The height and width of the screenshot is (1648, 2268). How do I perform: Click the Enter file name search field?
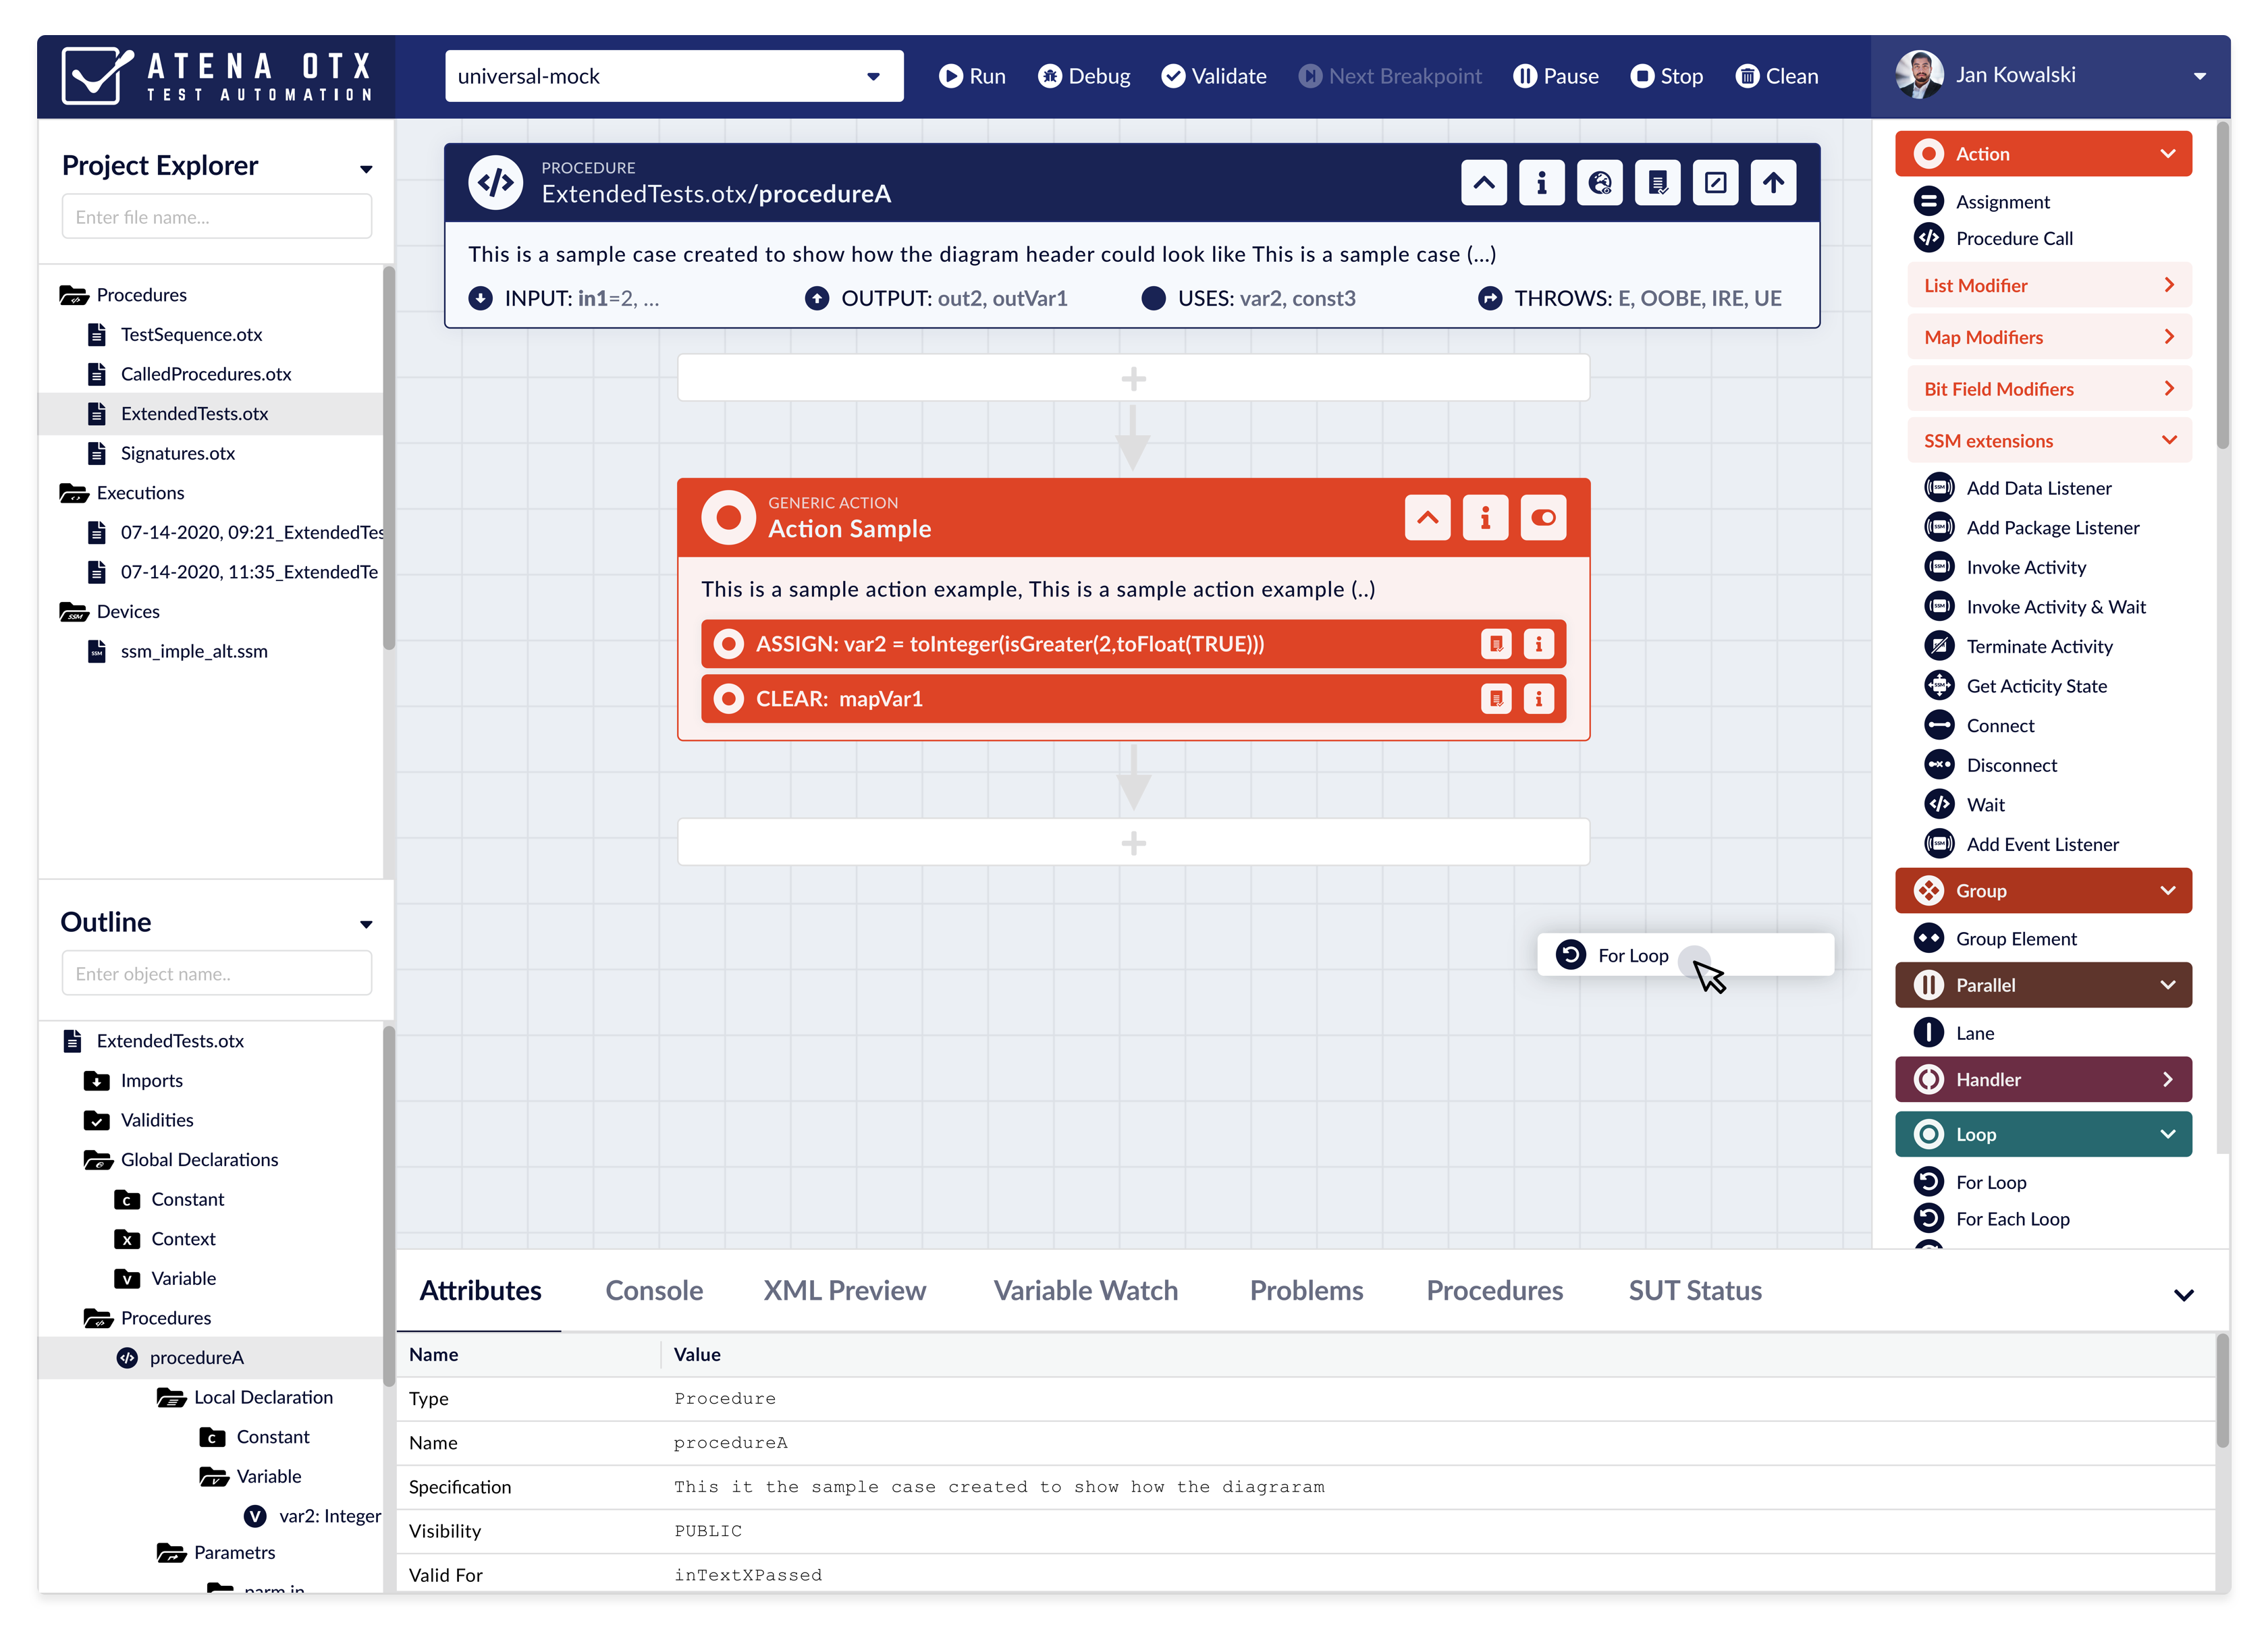click(217, 217)
